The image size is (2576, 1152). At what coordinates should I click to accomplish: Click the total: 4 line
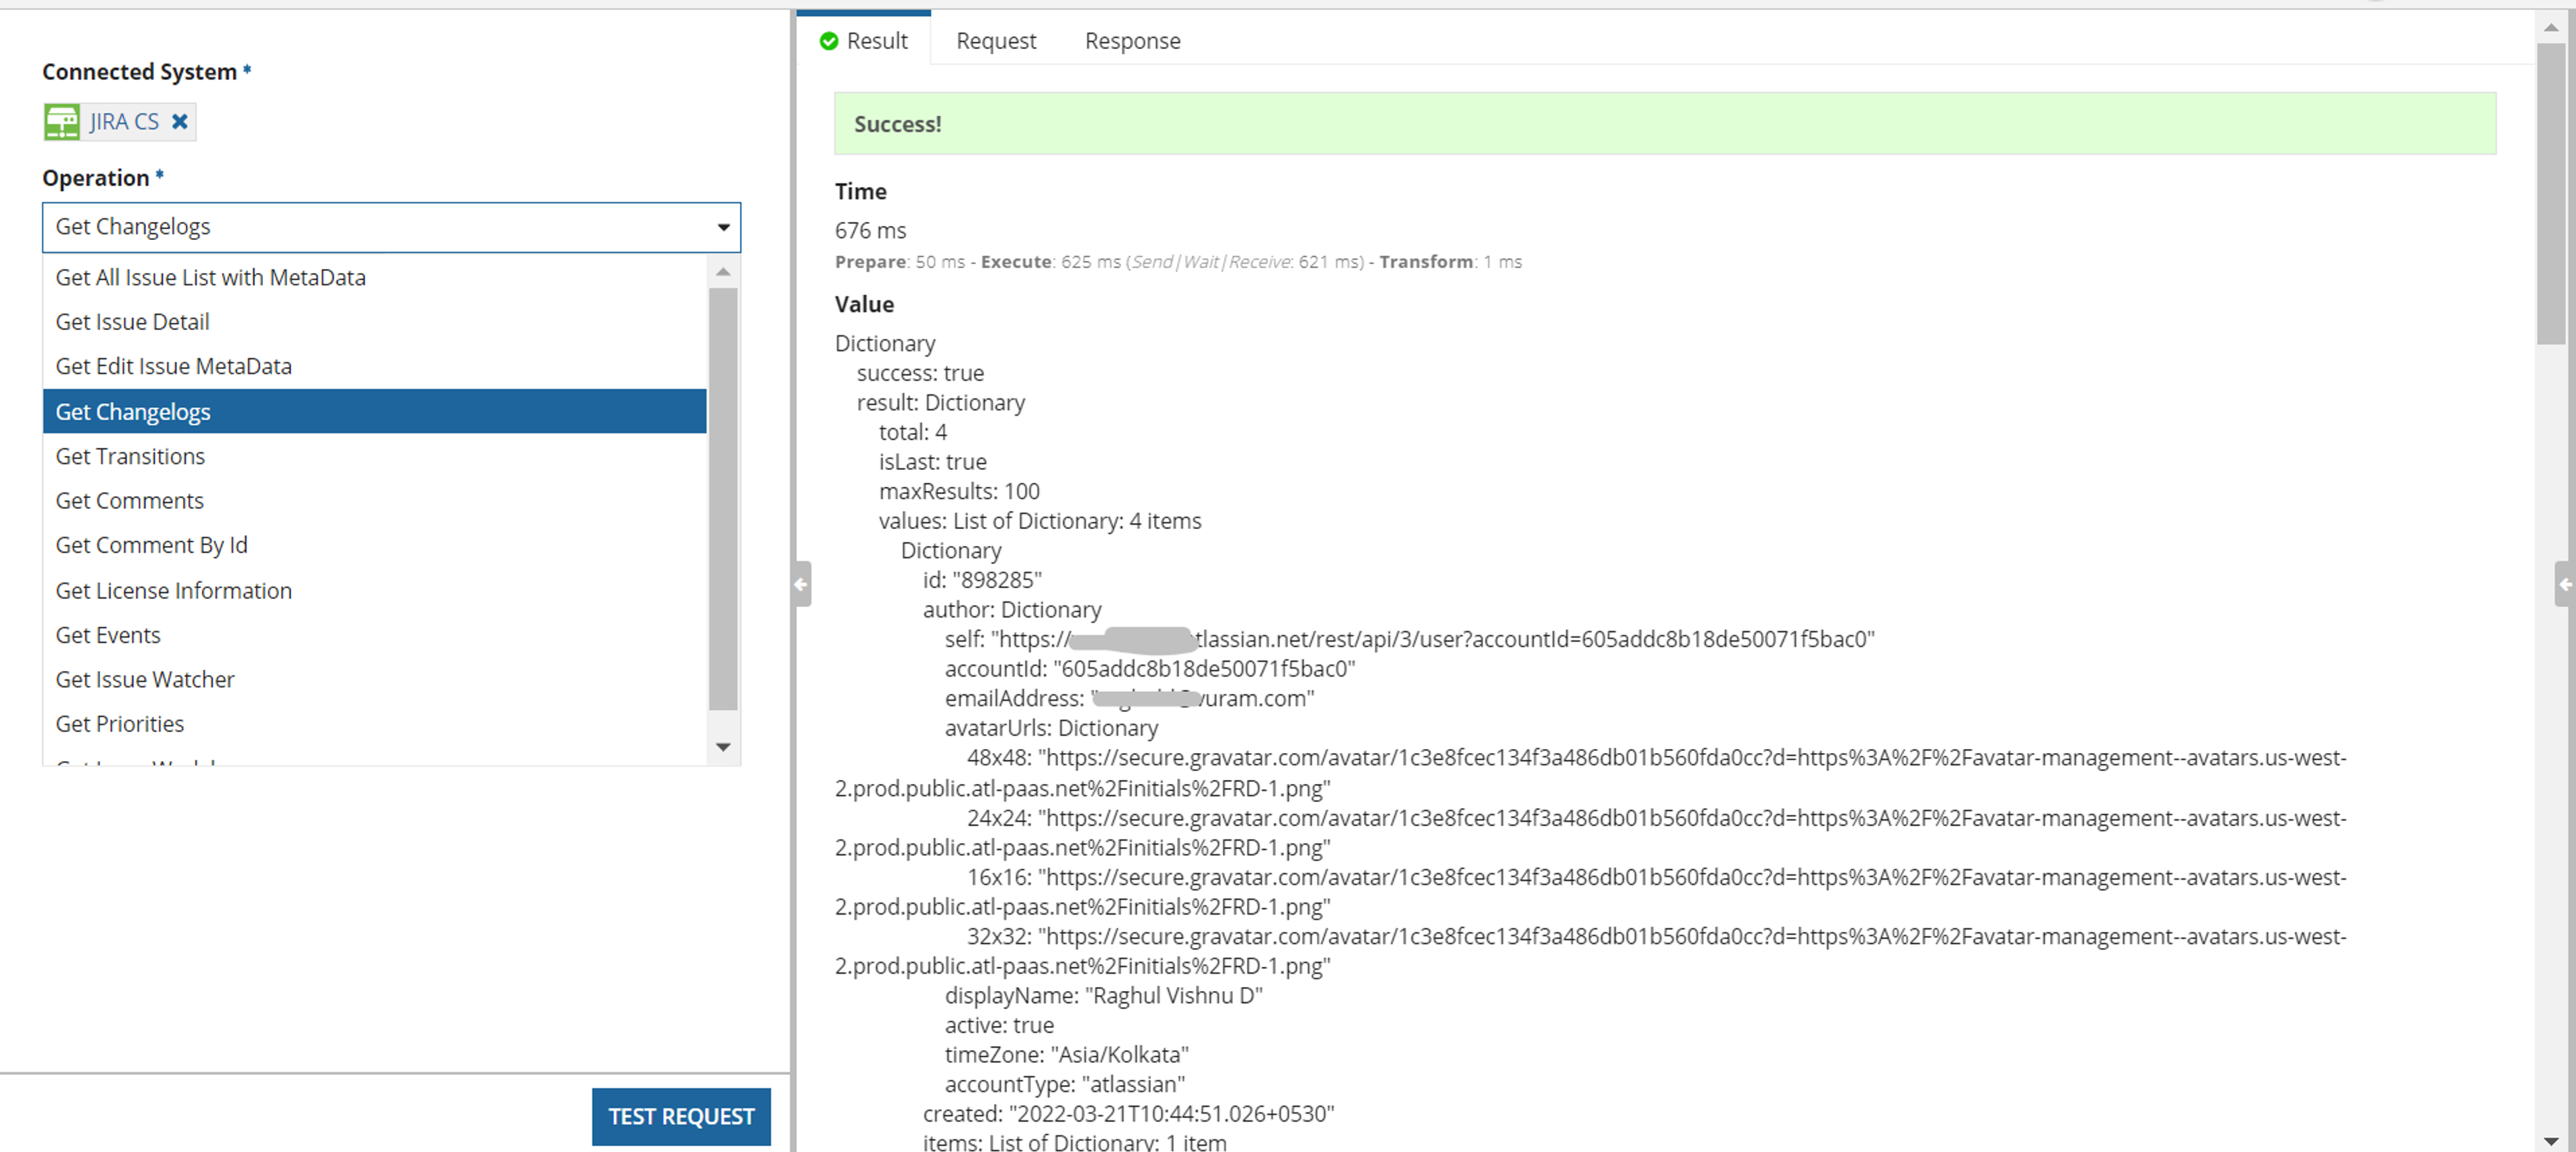912,432
